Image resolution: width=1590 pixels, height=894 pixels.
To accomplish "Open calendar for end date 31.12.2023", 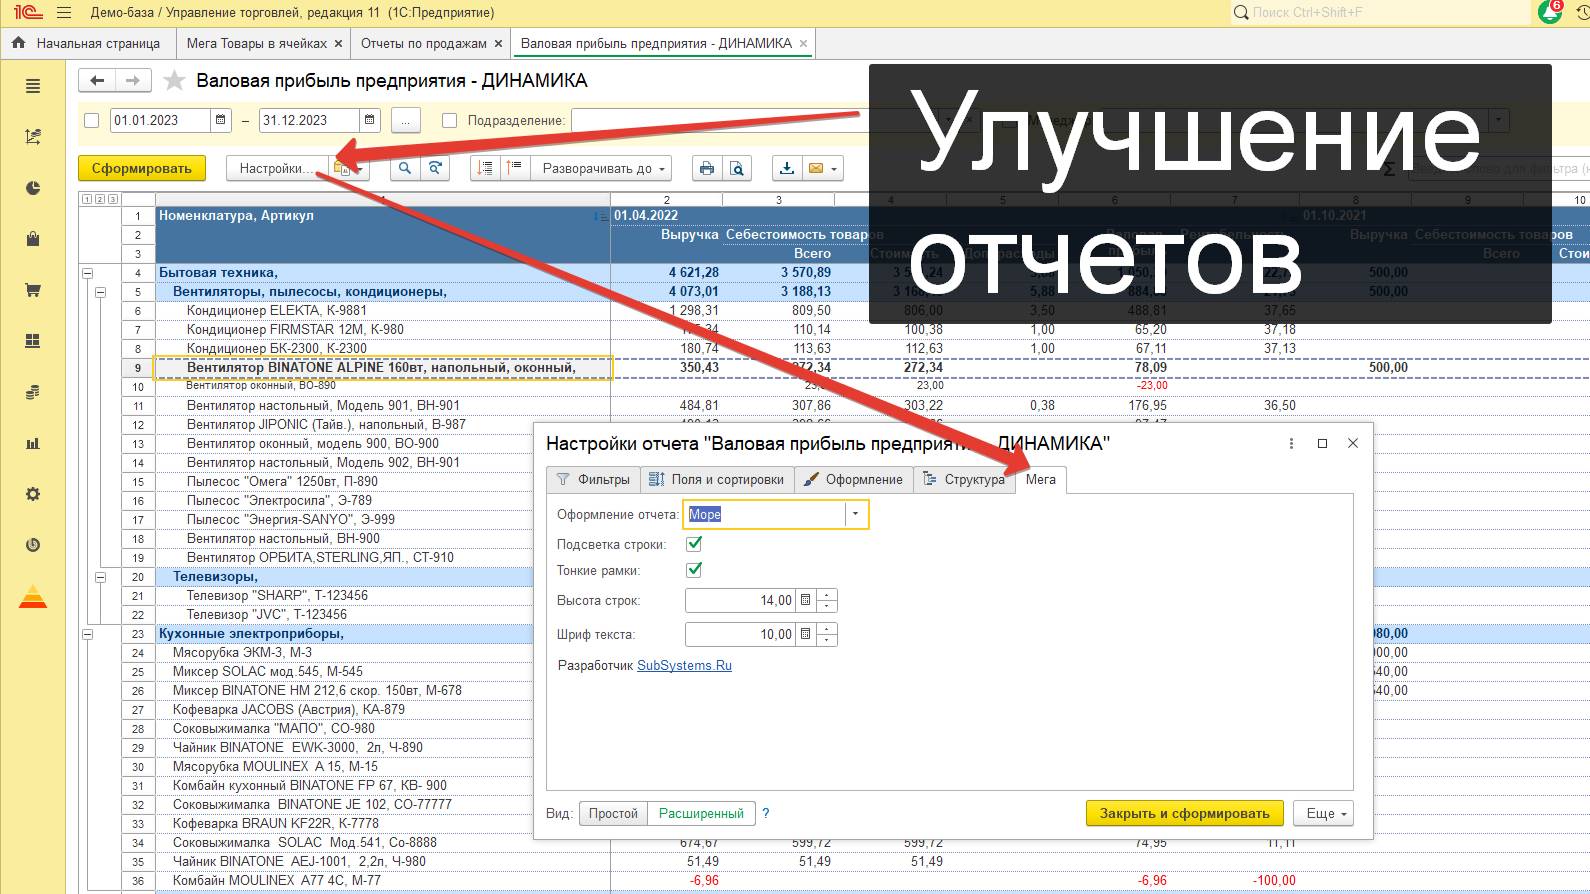I will [370, 120].
